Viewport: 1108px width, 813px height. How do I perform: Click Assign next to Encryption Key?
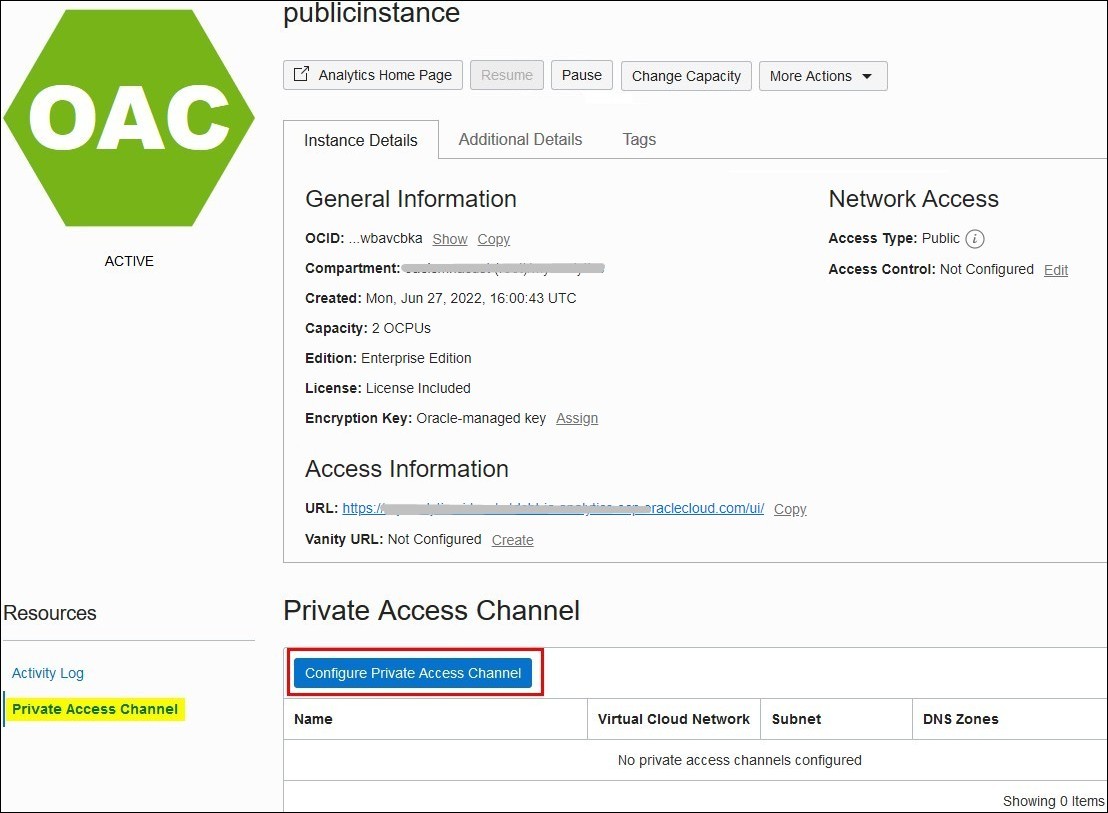pos(577,418)
